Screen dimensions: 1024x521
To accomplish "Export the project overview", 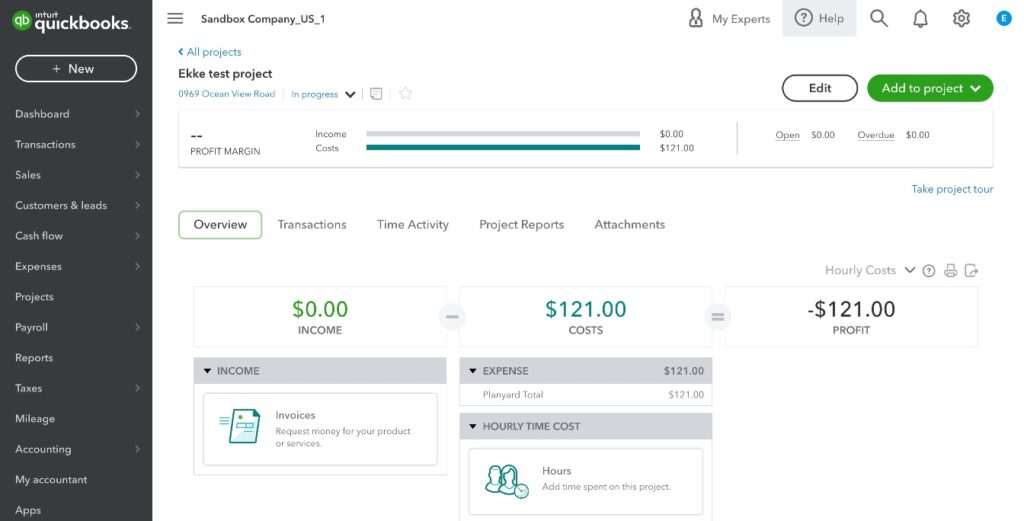I will coord(971,270).
